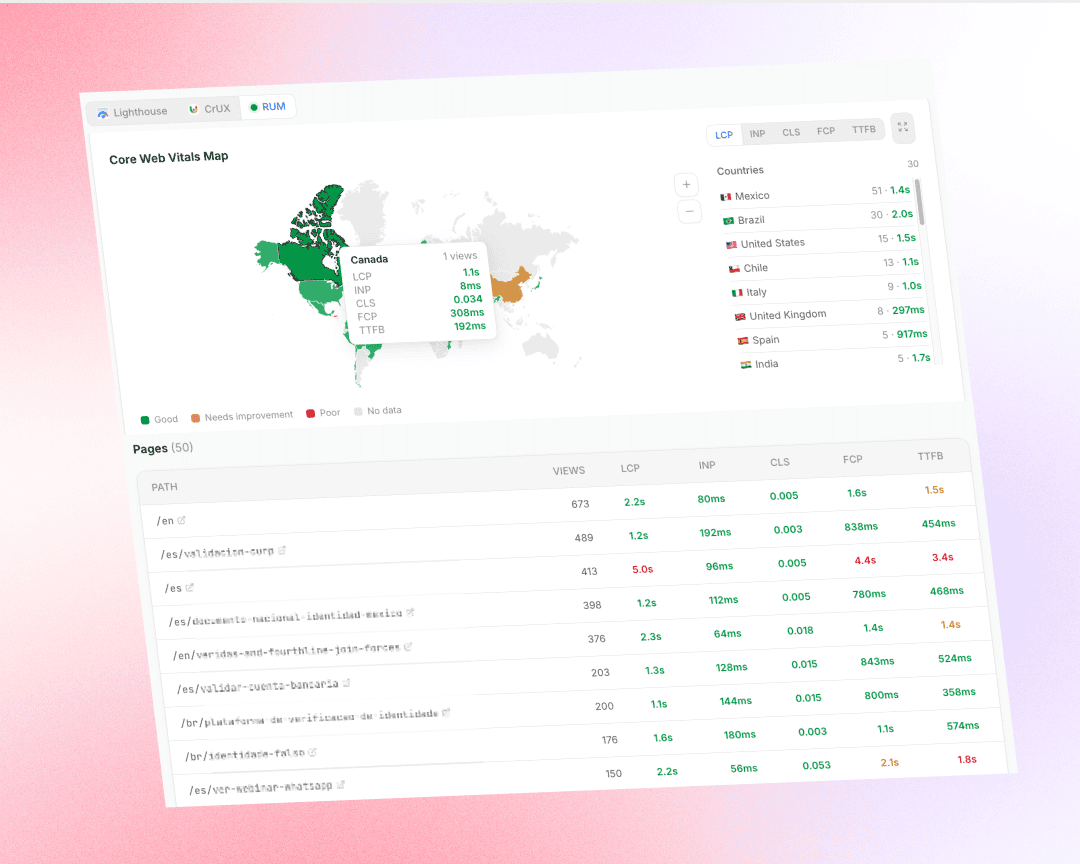Click the Pages (50) heading
This screenshot has width=1080, height=864.
pos(163,448)
